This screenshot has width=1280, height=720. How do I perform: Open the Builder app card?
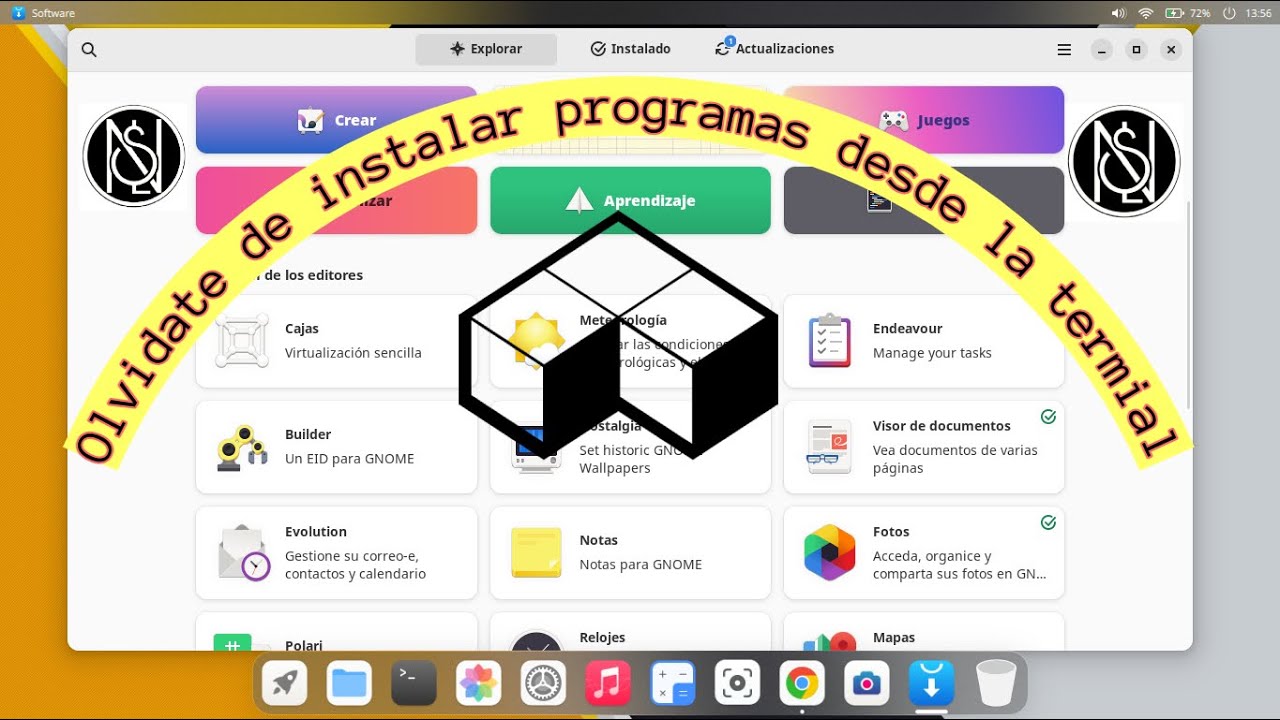336,447
